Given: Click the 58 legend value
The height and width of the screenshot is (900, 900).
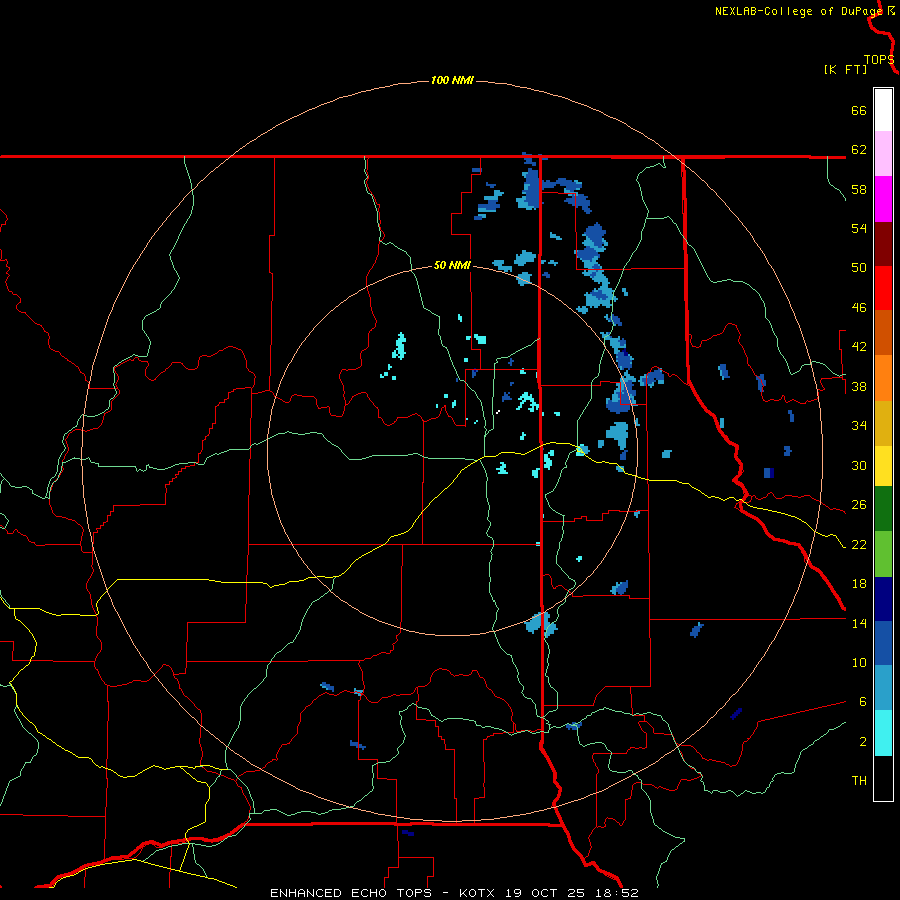Looking at the screenshot, I should (x=859, y=189).
